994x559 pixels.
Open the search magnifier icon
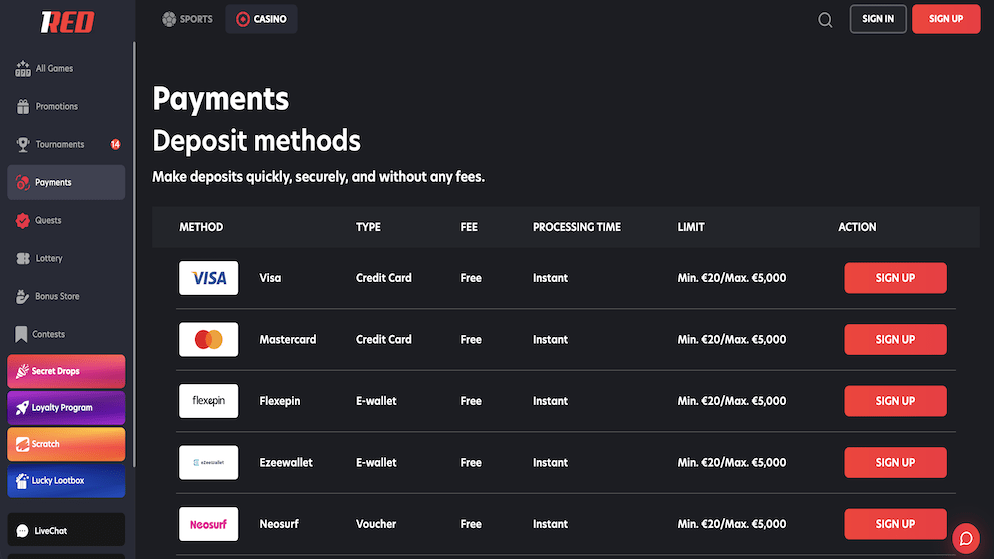coord(825,20)
